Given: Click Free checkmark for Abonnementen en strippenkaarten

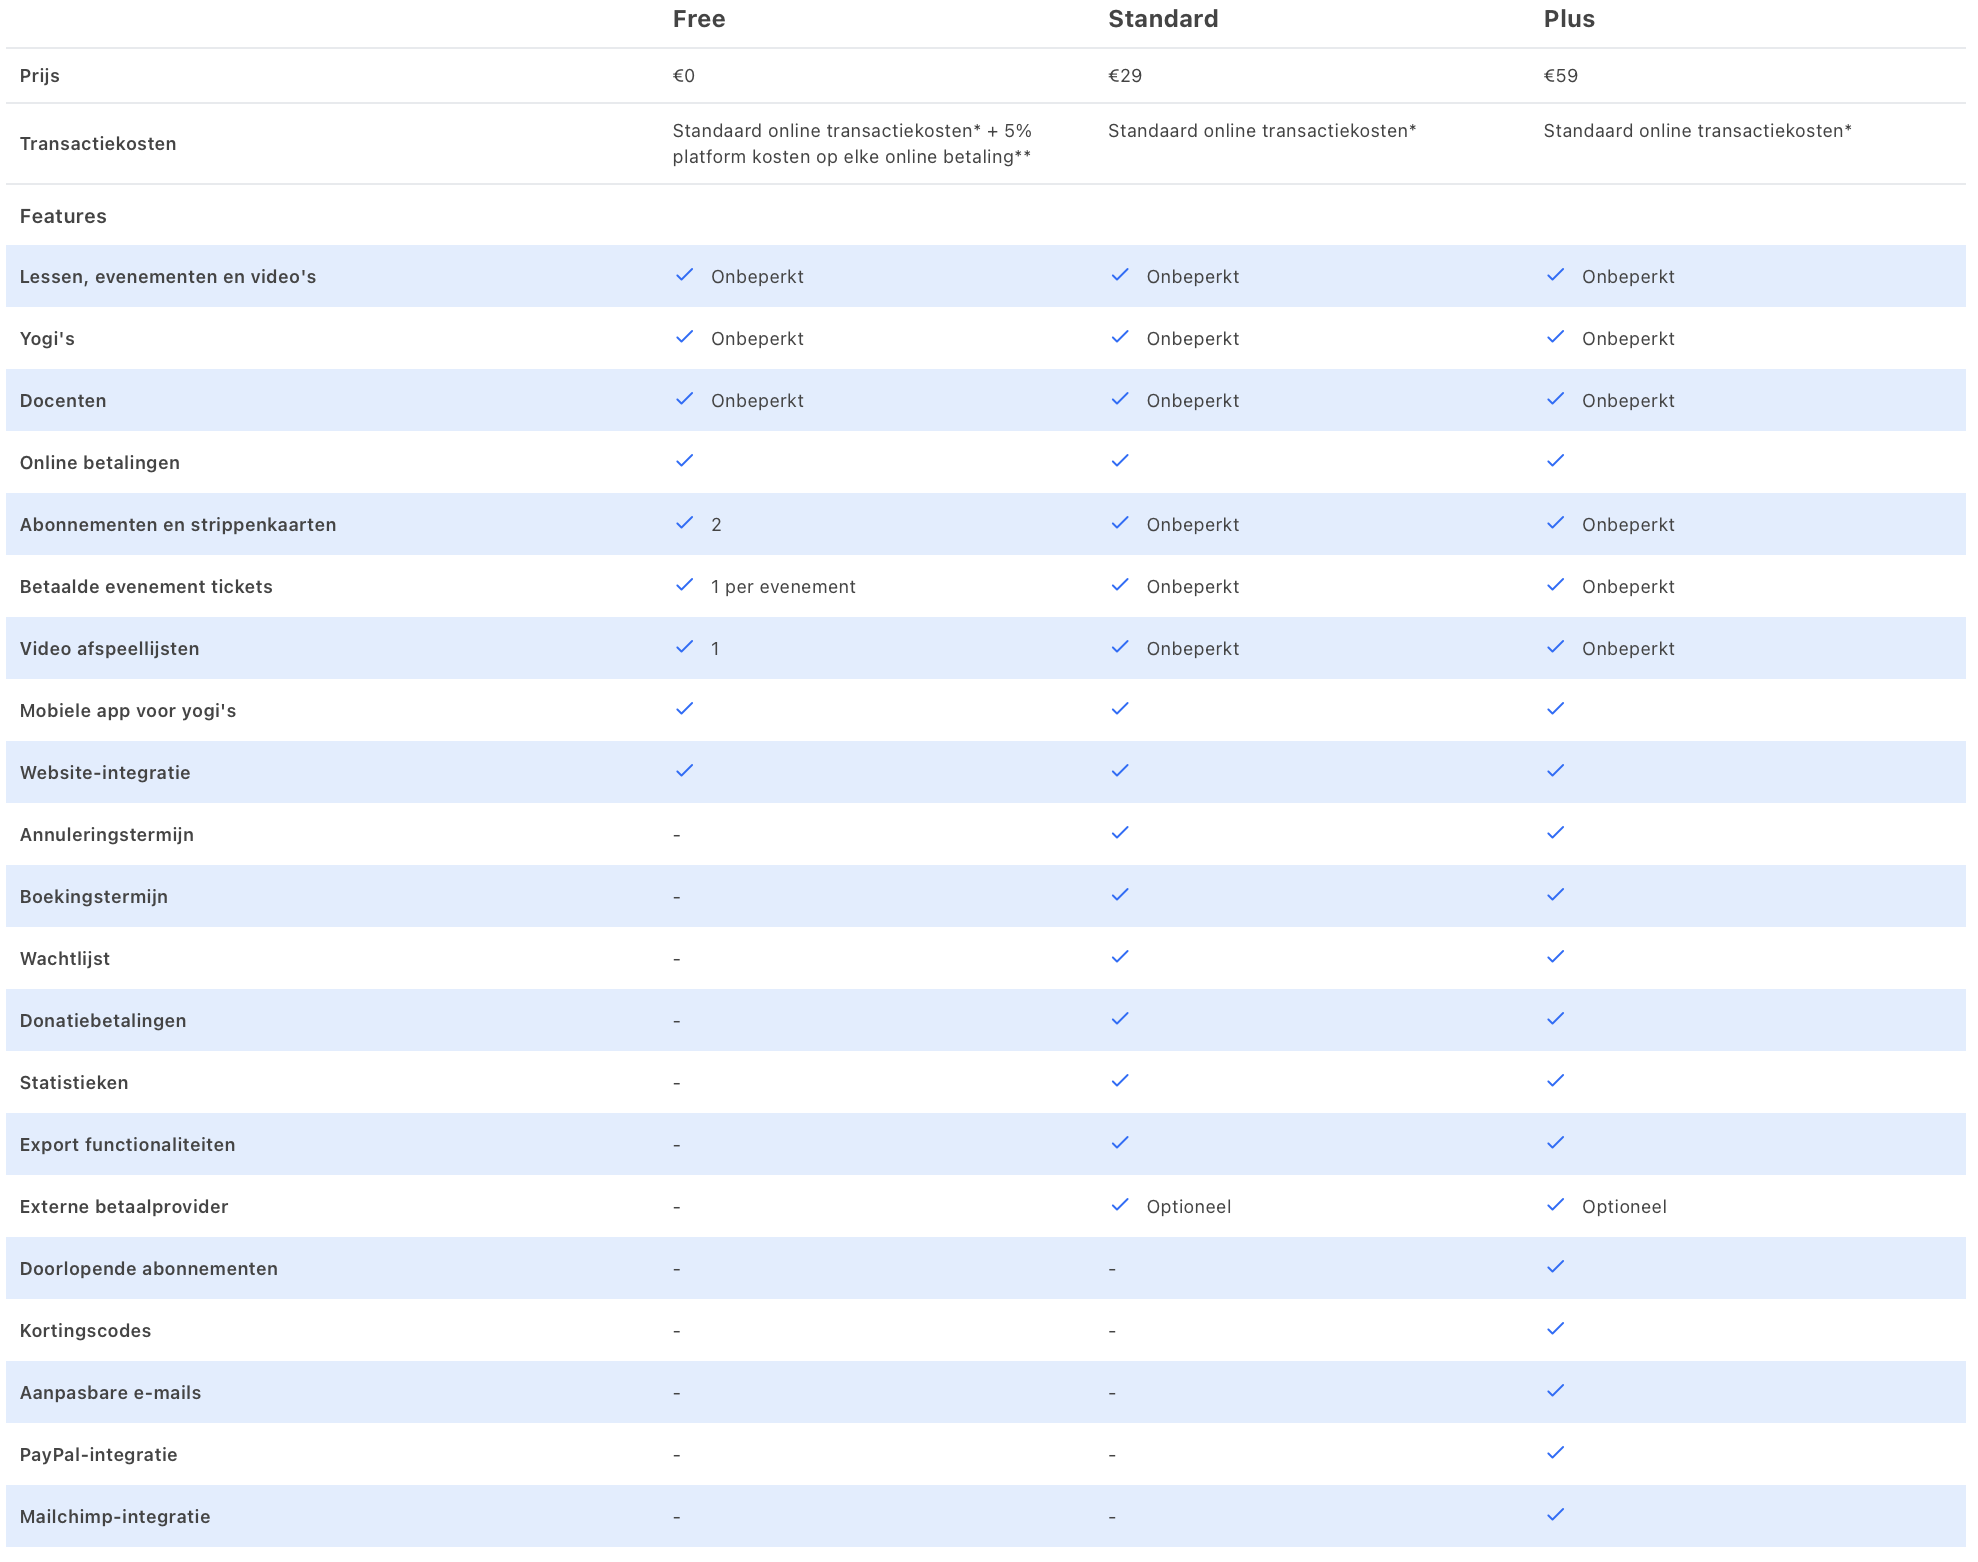Looking at the screenshot, I should tap(684, 523).
